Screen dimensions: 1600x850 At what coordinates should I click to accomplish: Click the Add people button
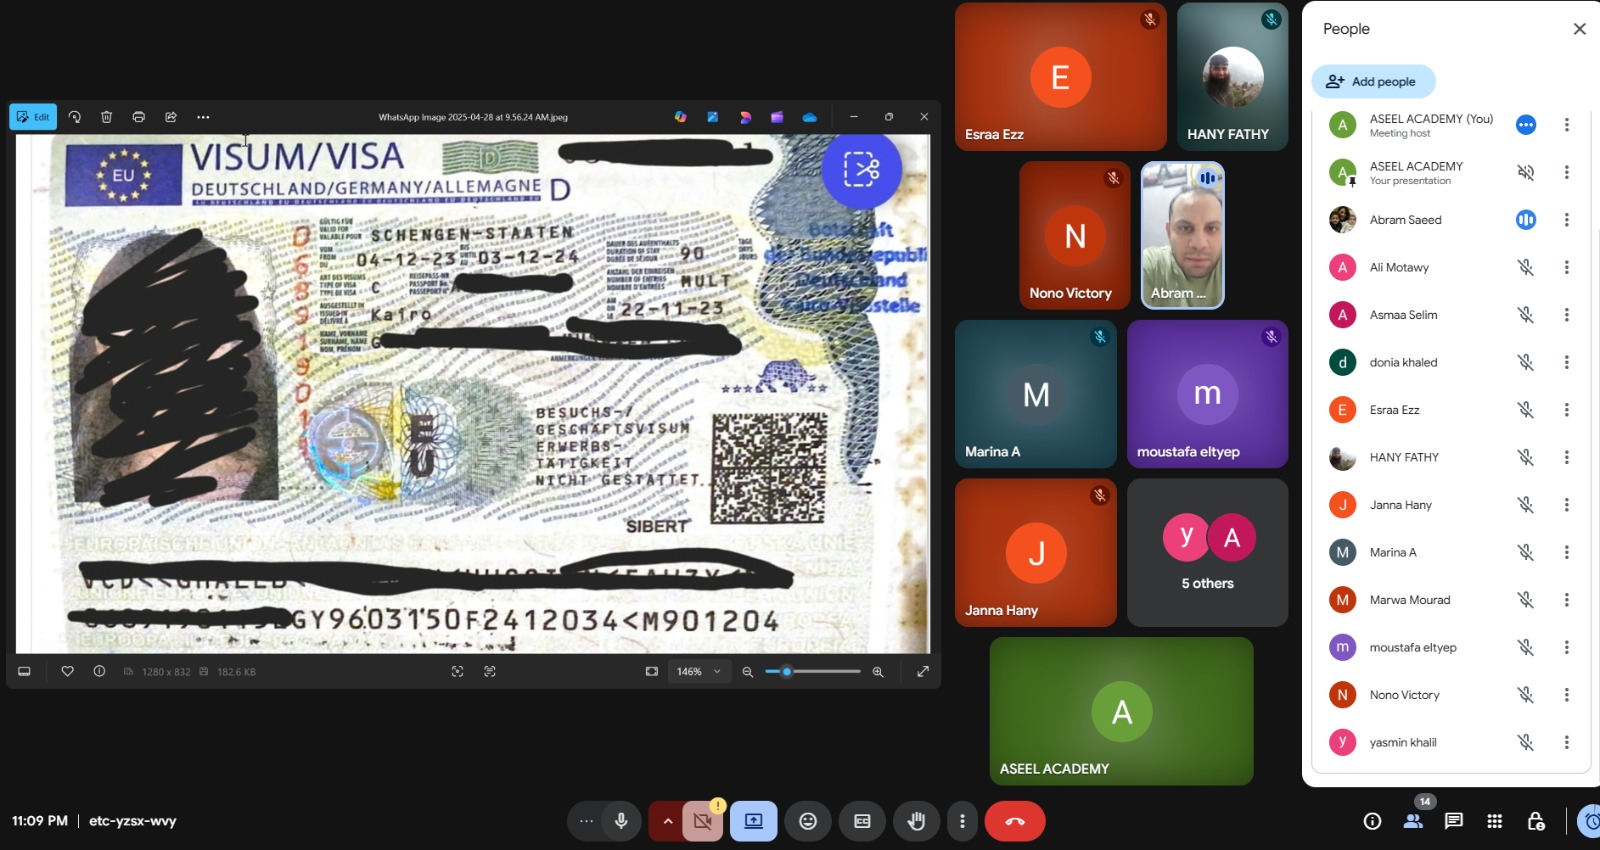point(1372,82)
